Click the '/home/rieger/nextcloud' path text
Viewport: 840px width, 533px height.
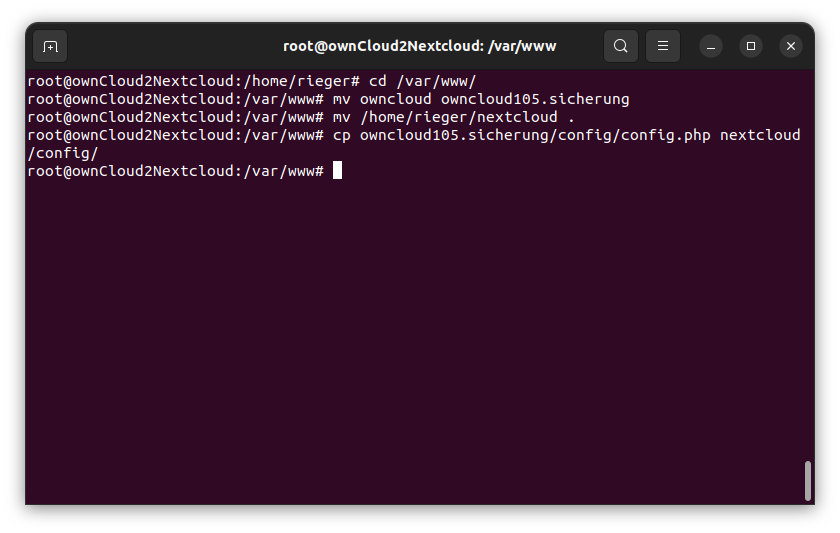[459, 117]
